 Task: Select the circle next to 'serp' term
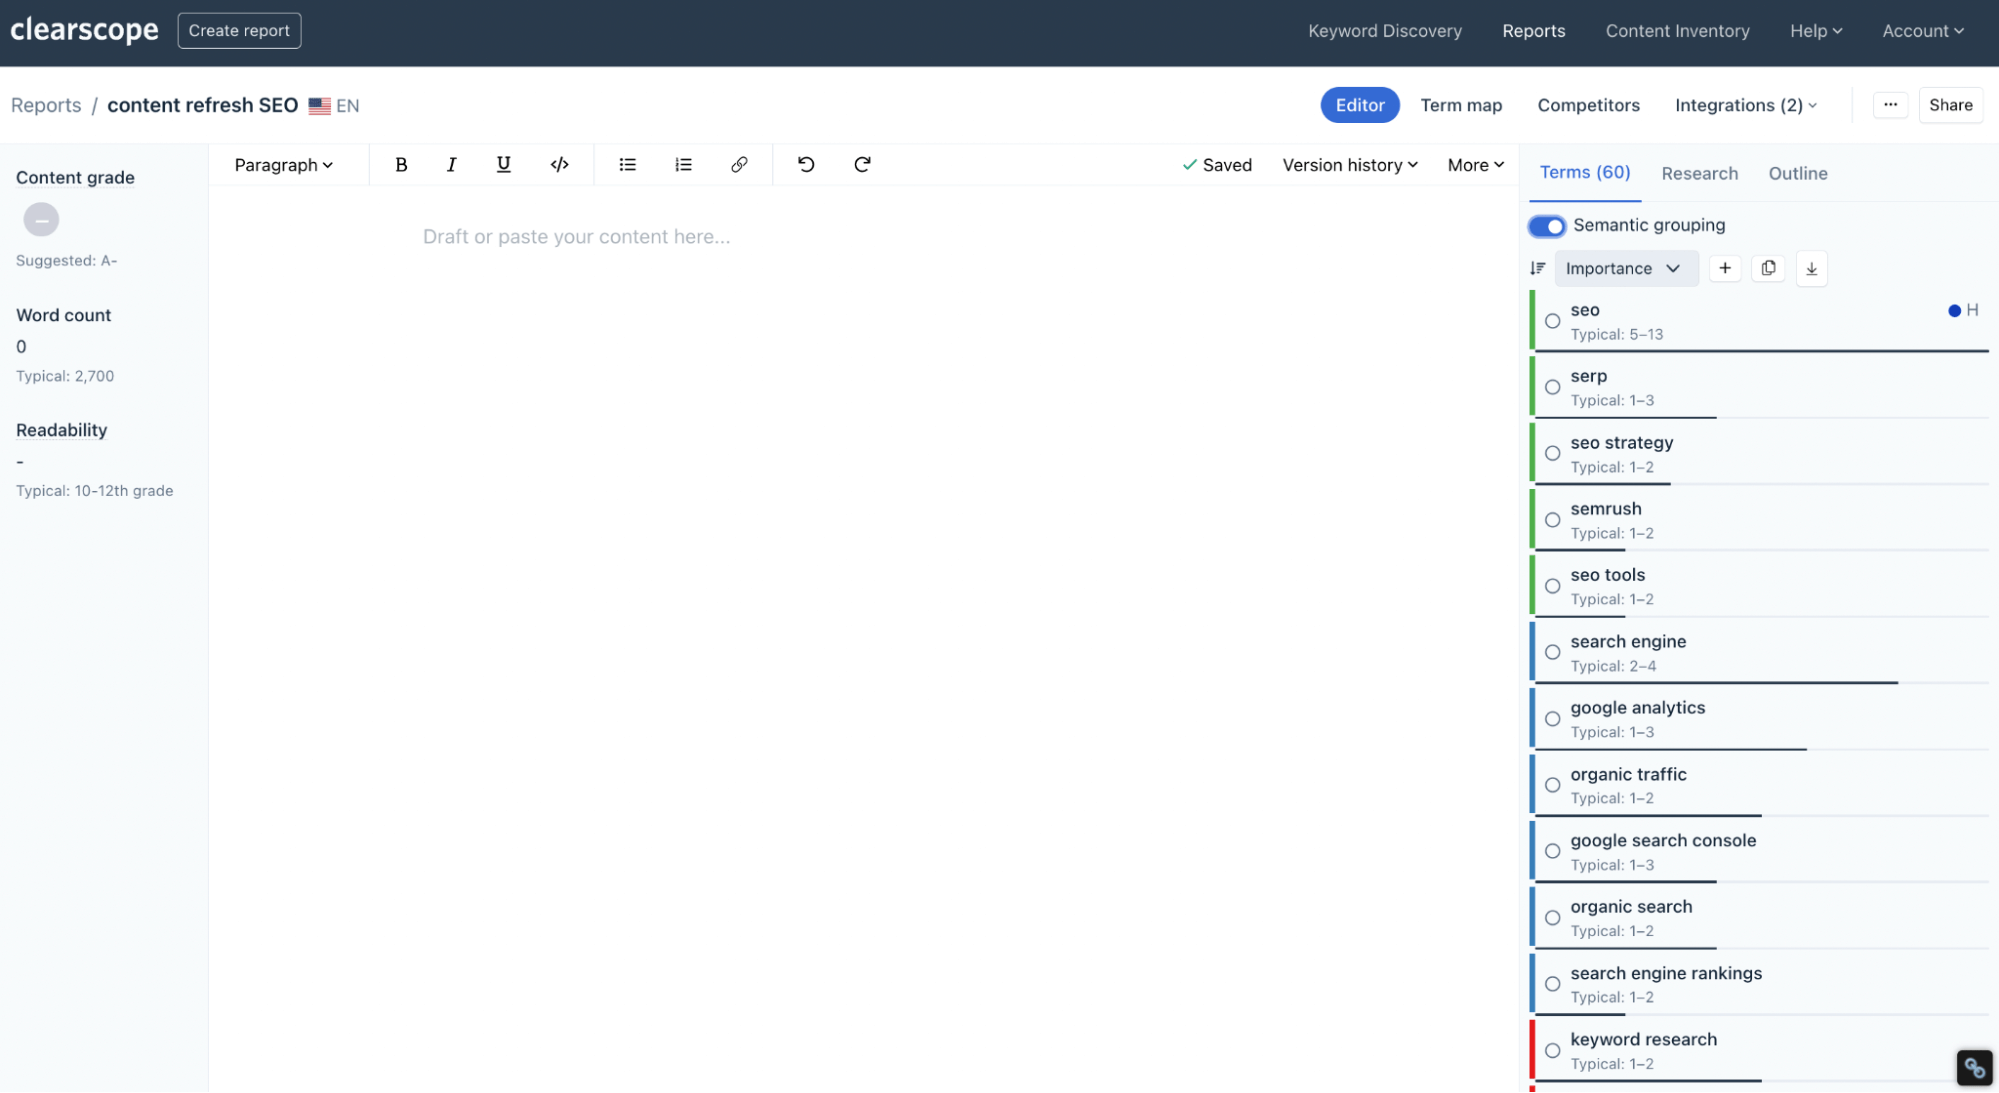click(1552, 387)
